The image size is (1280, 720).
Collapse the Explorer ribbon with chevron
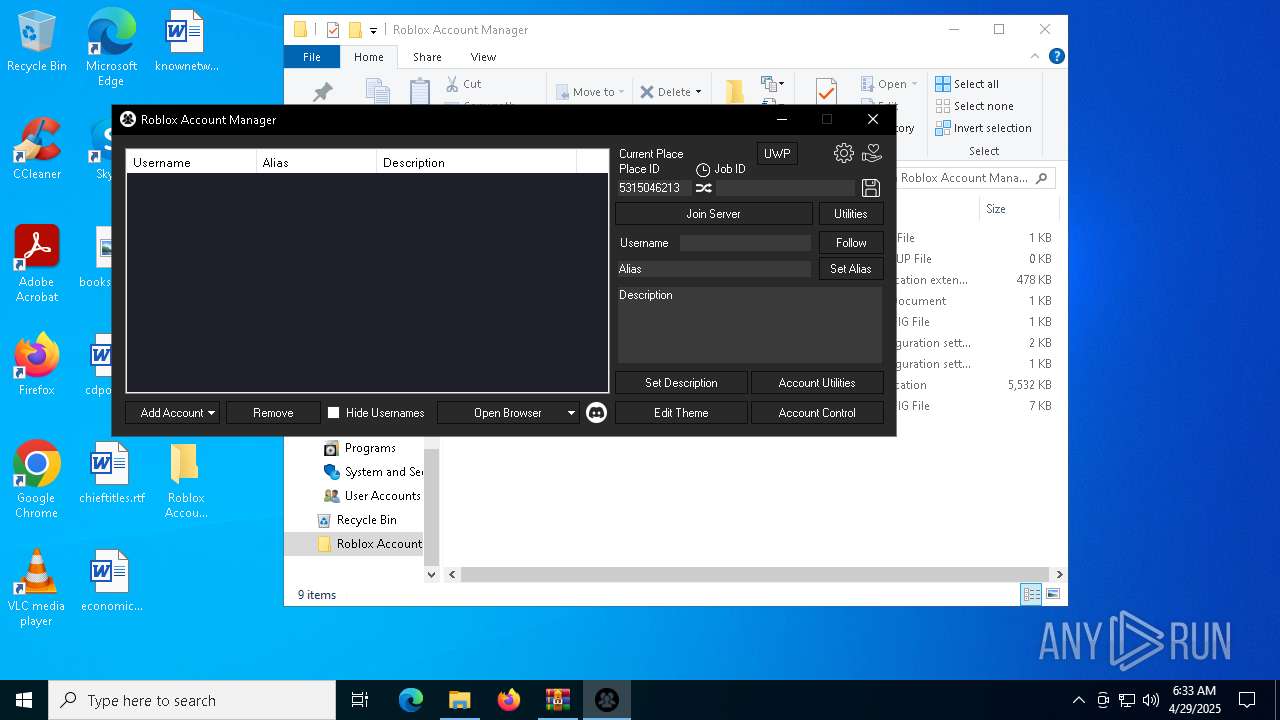pos(1036,57)
